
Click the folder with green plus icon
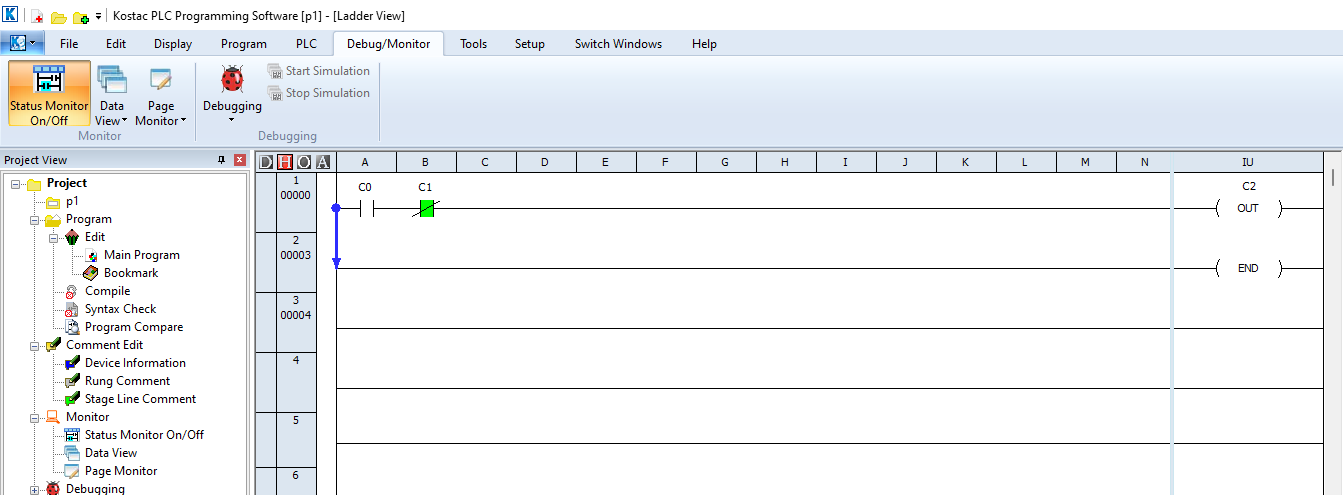pos(80,16)
